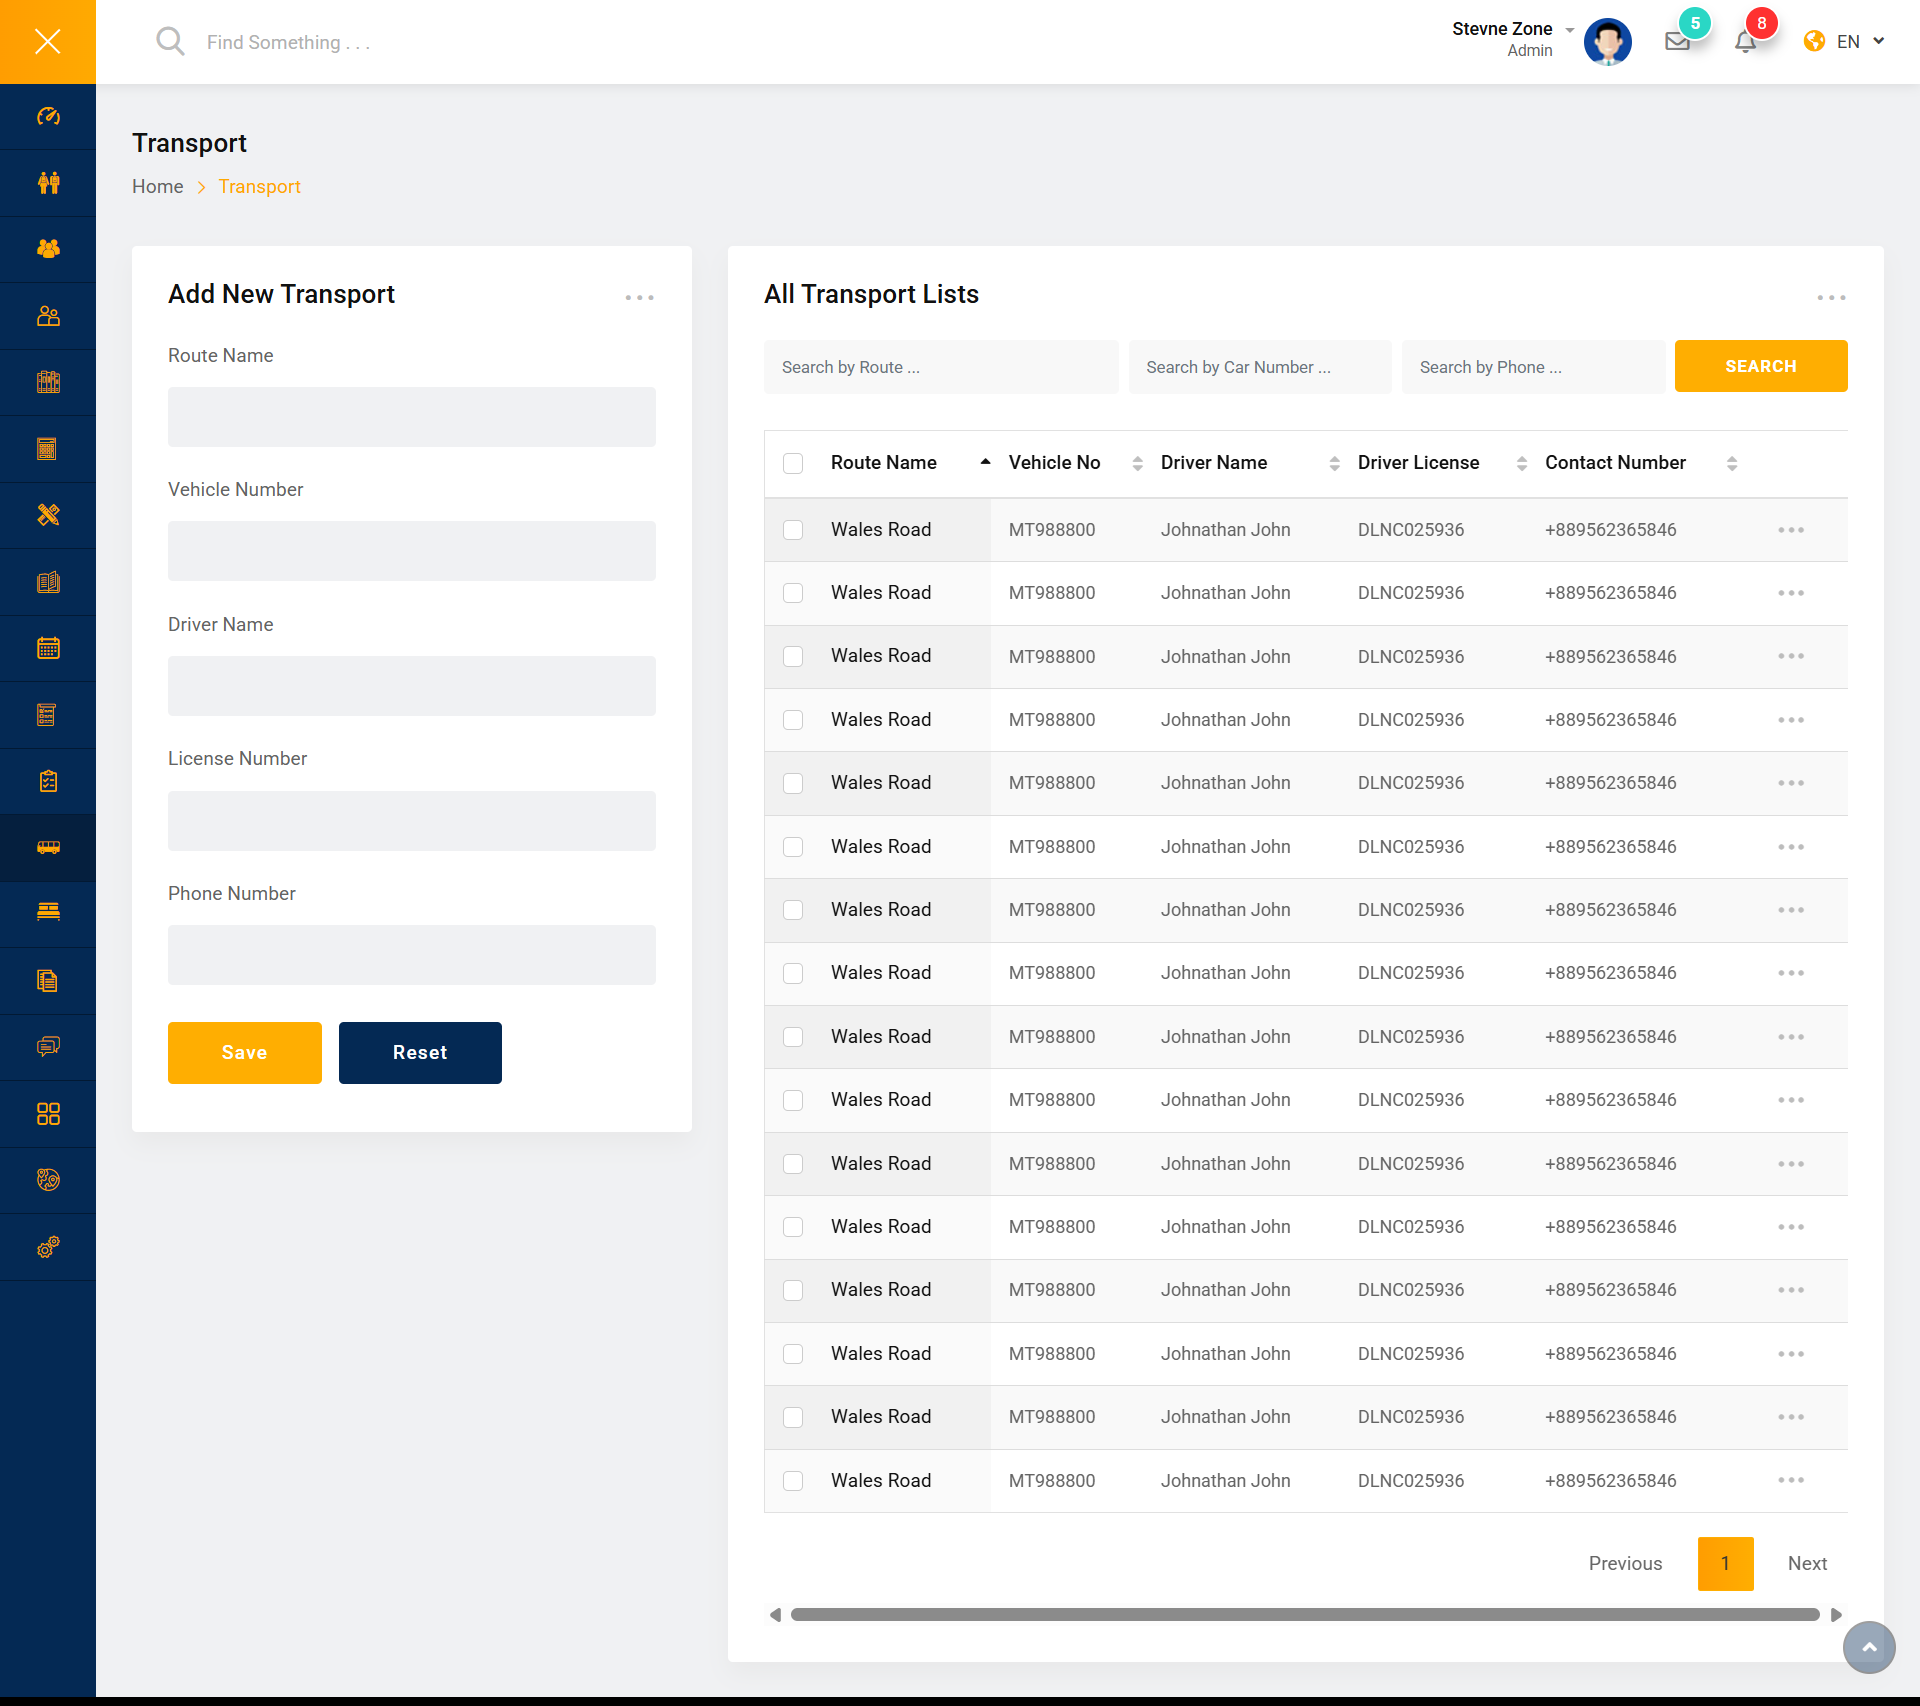
Task: Go to Home in the breadcrumb
Action: (x=158, y=187)
